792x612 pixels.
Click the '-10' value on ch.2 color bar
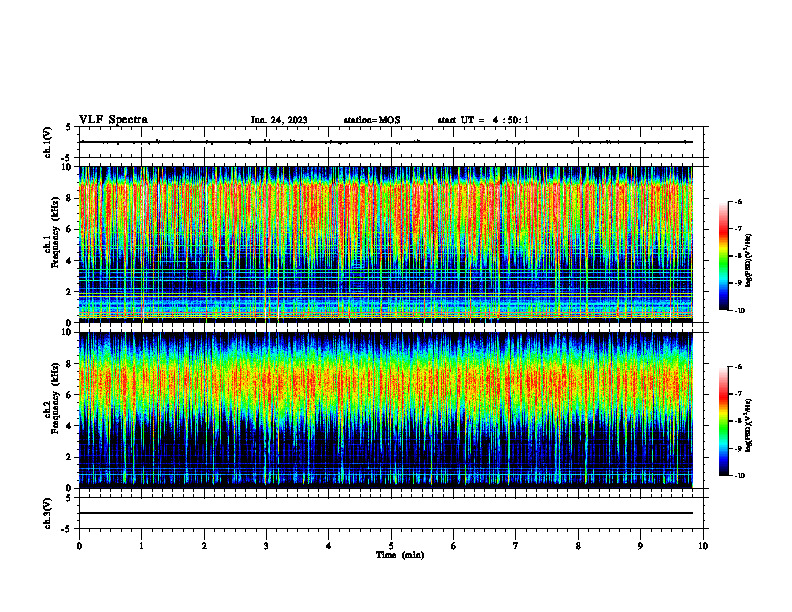[739, 476]
